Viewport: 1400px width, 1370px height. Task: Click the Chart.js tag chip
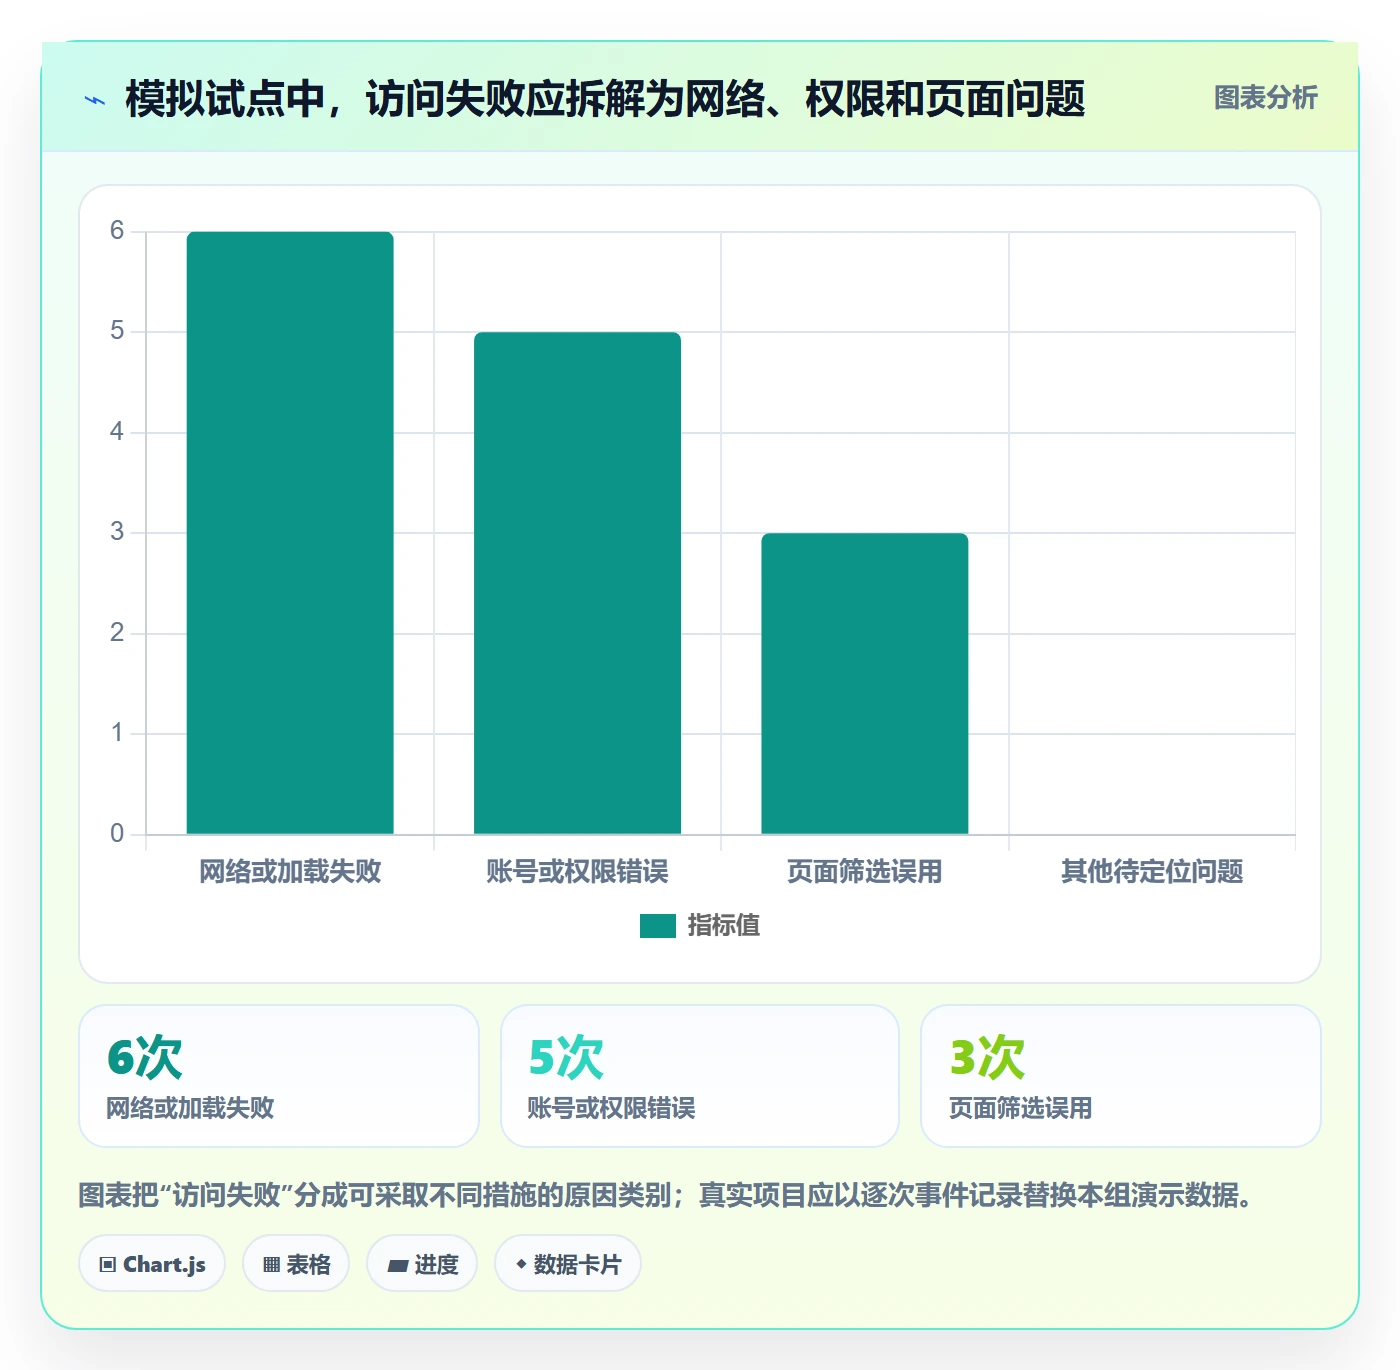pos(152,1264)
